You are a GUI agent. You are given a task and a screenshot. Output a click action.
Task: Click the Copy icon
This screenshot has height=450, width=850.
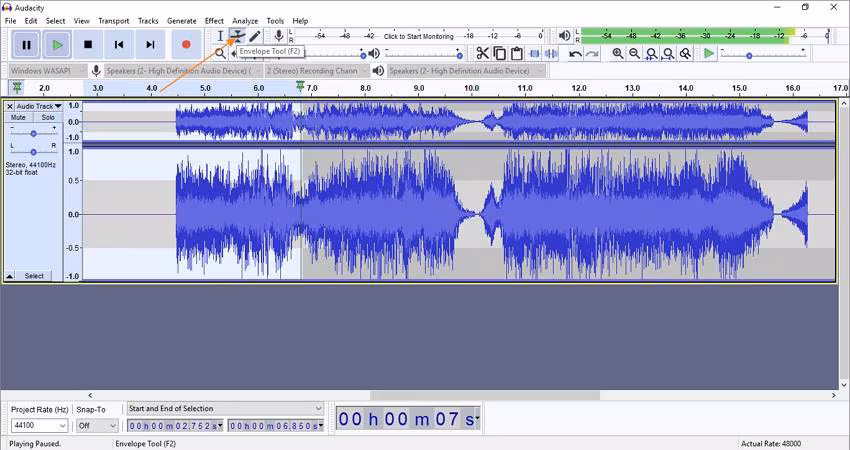click(499, 53)
